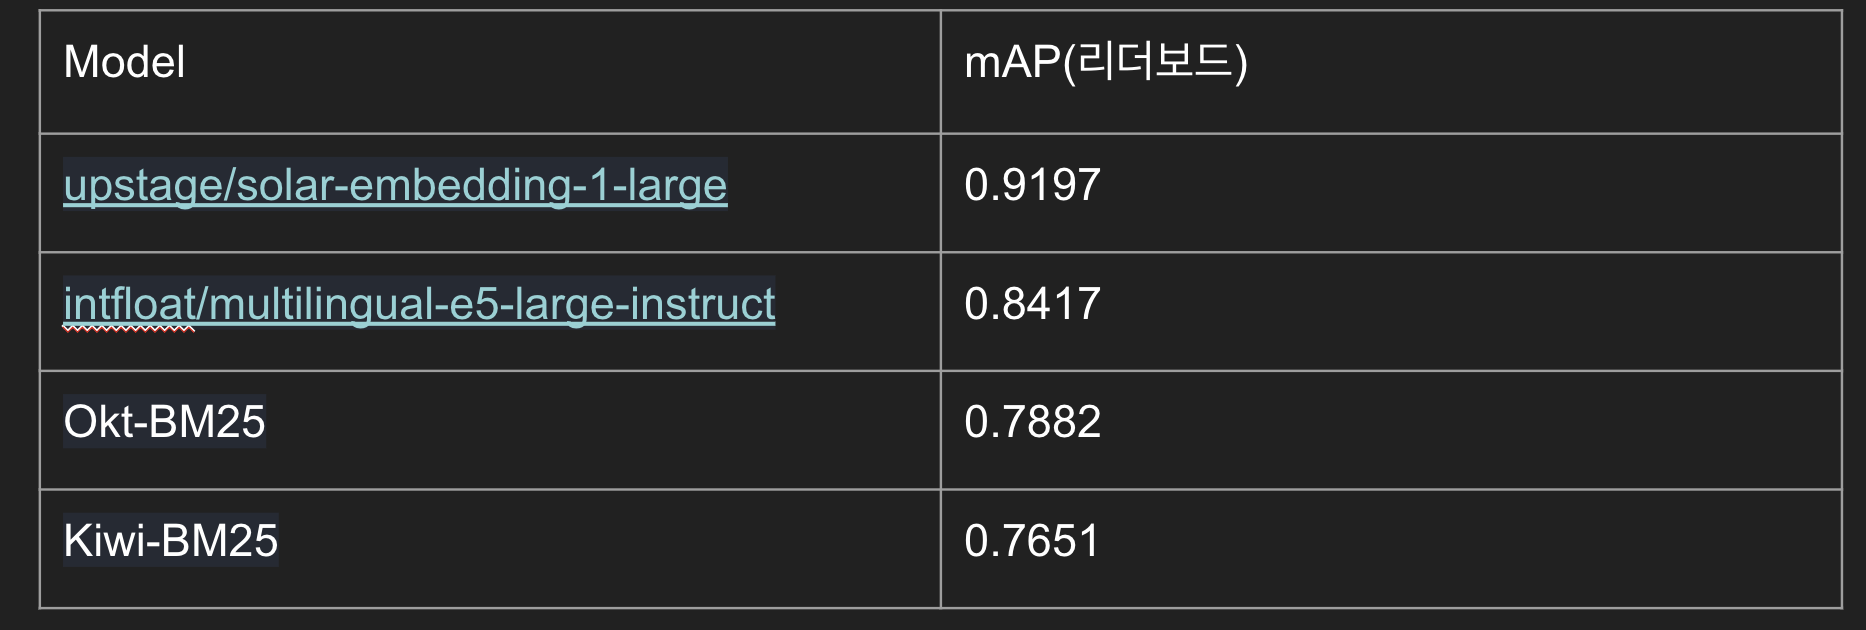Image resolution: width=1866 pixels, height=630 pixels.
Task: Select the 0.8417 score cell
Action: [x=1391, y=312]
